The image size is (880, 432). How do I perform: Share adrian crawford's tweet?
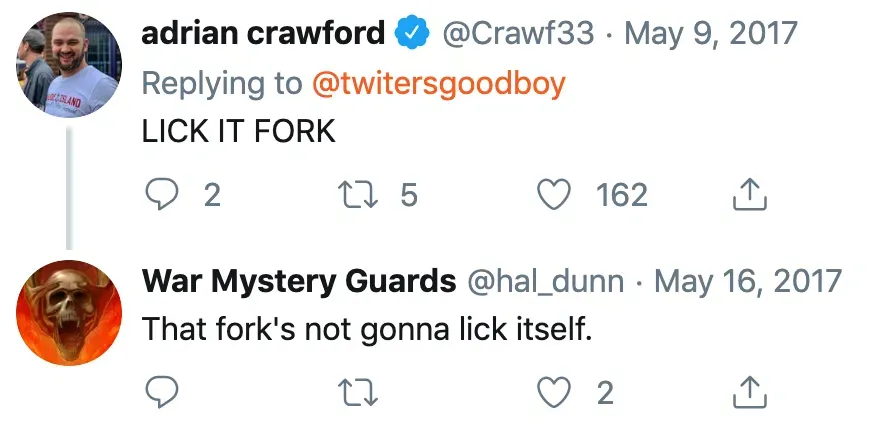click(x=749, y=194)
